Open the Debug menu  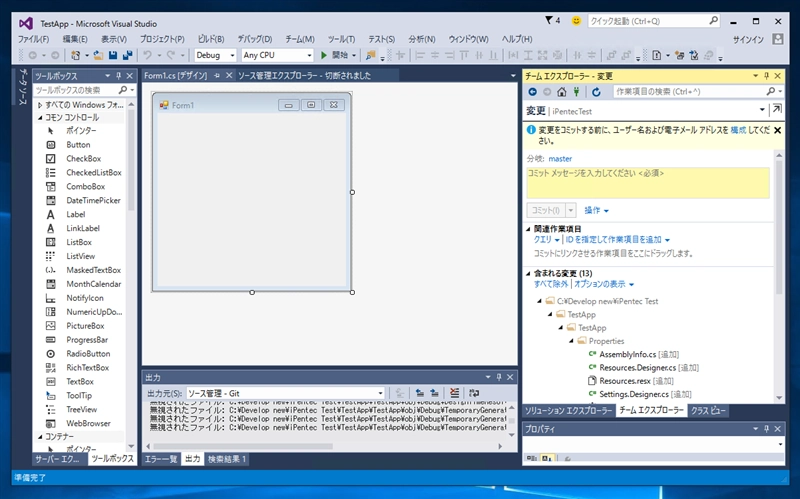point(255,39)
